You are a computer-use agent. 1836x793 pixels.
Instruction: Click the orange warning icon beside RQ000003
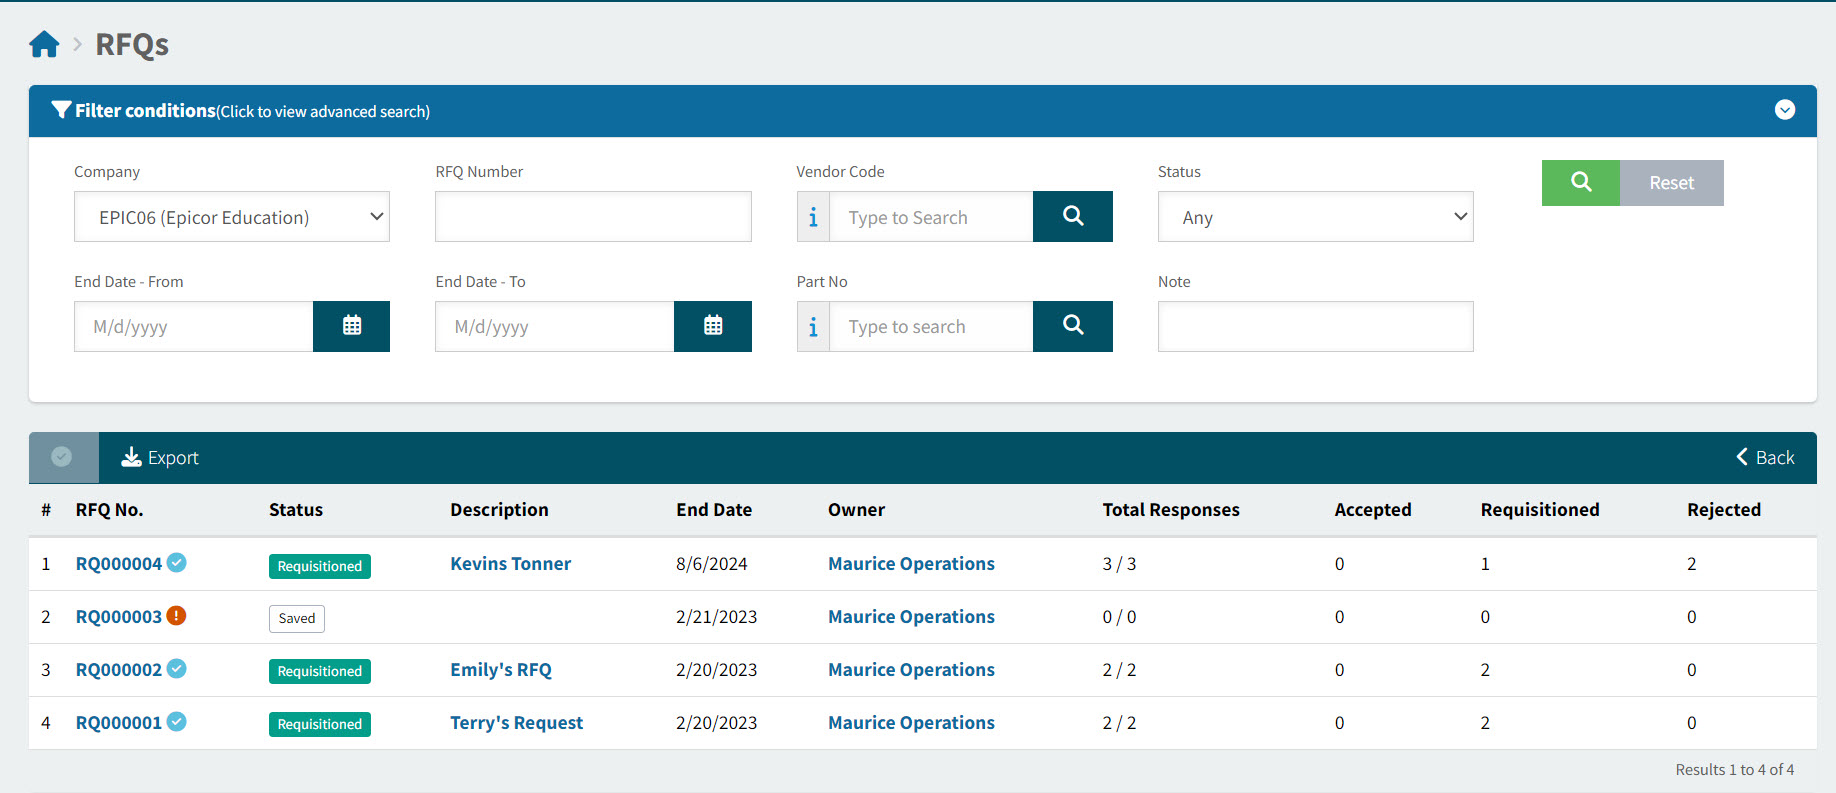pyautogui.click(x=176, y=616)
